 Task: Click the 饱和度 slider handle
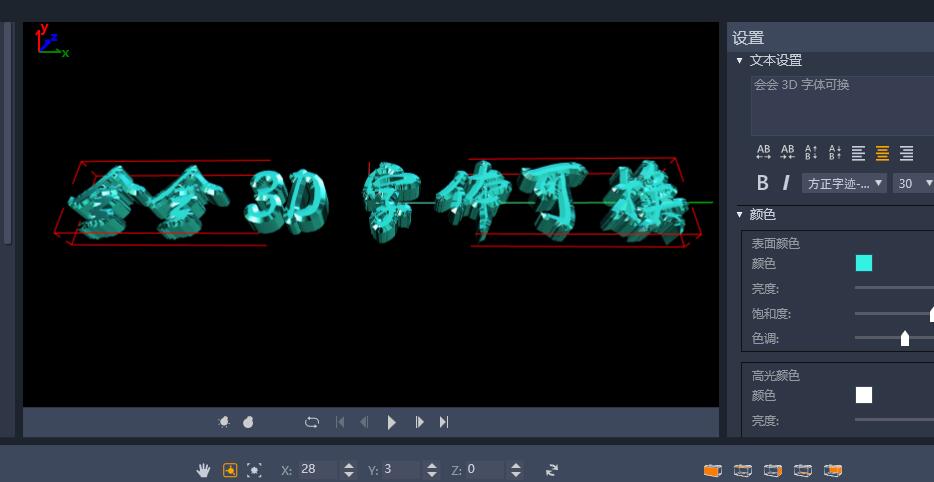coord(932,314)
